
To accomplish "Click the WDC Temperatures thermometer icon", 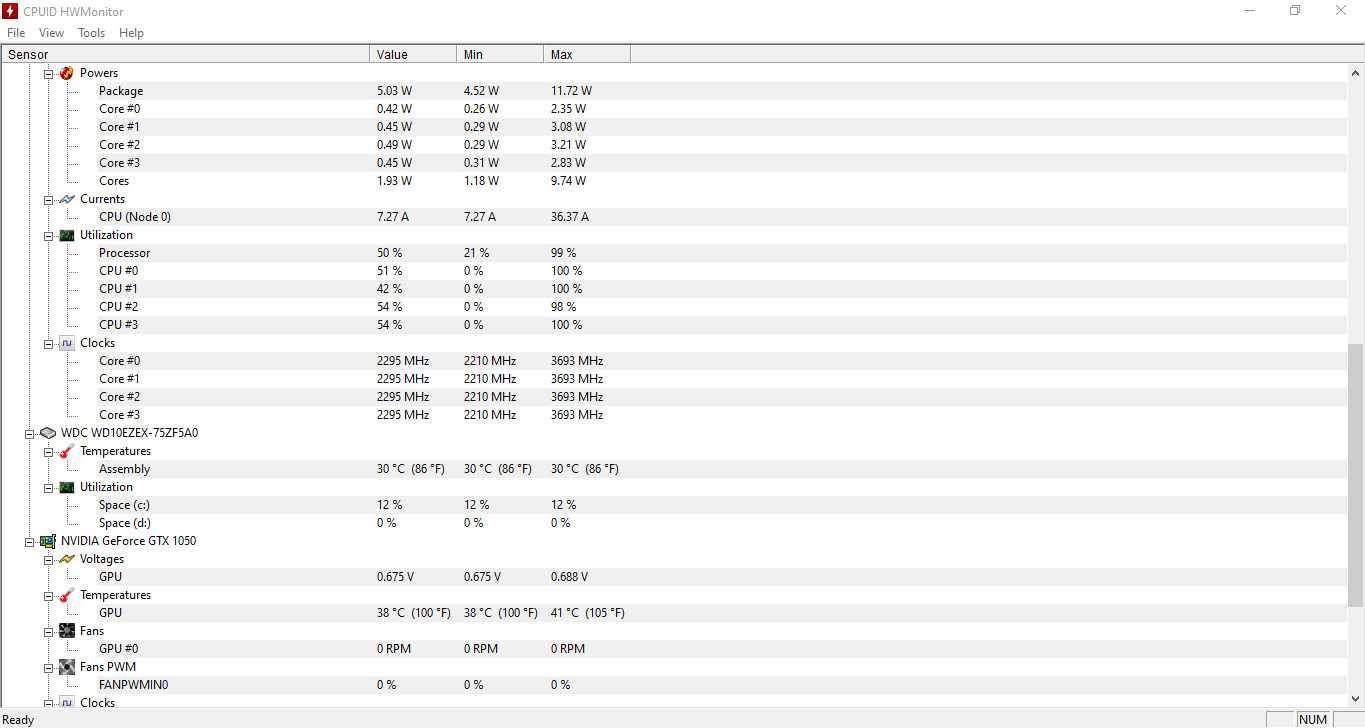I will [x=67, y=451].
